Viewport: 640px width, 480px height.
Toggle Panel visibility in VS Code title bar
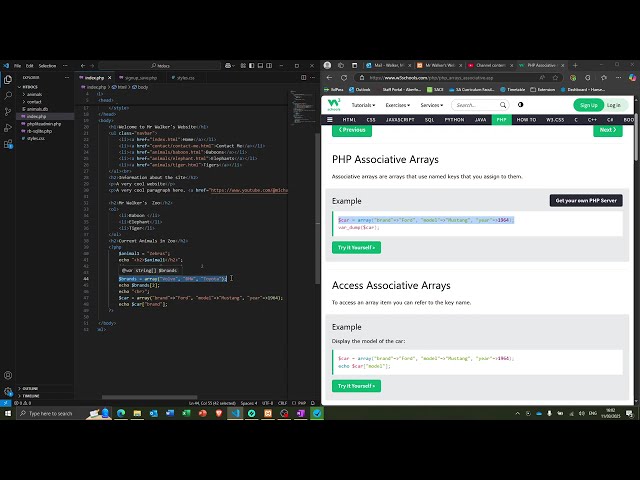(x=260, y=65)
